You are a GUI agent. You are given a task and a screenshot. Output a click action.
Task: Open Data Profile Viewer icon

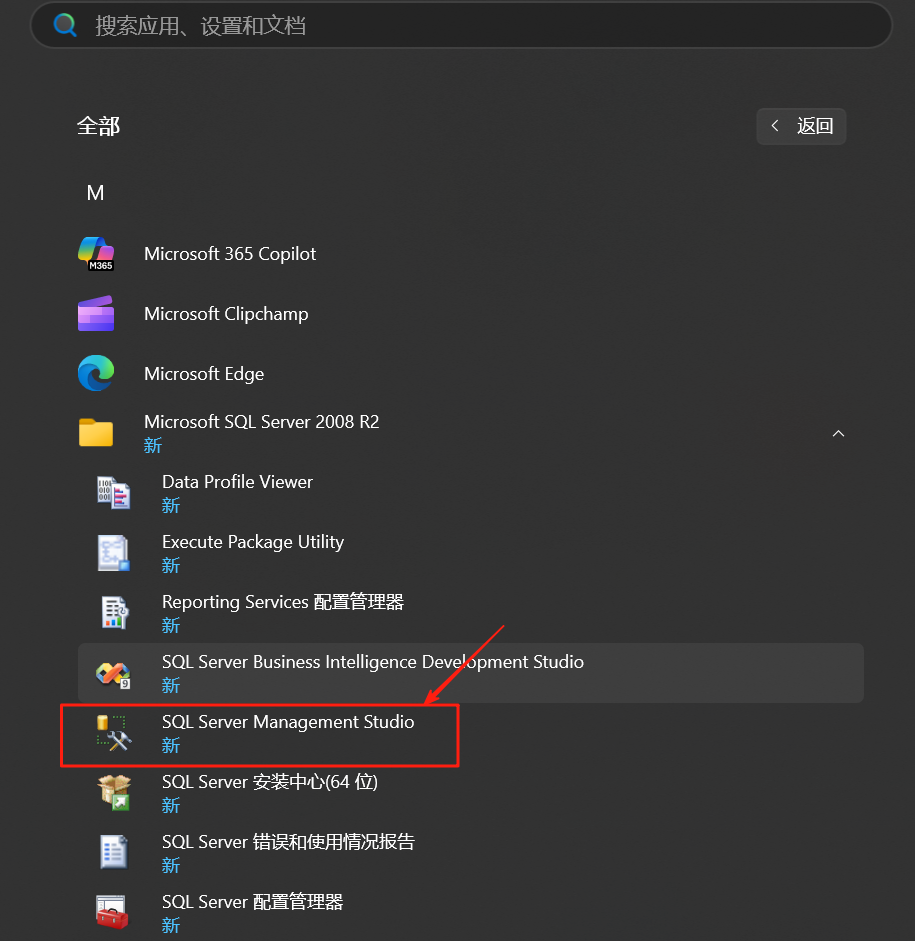click(x=113, y=493)
